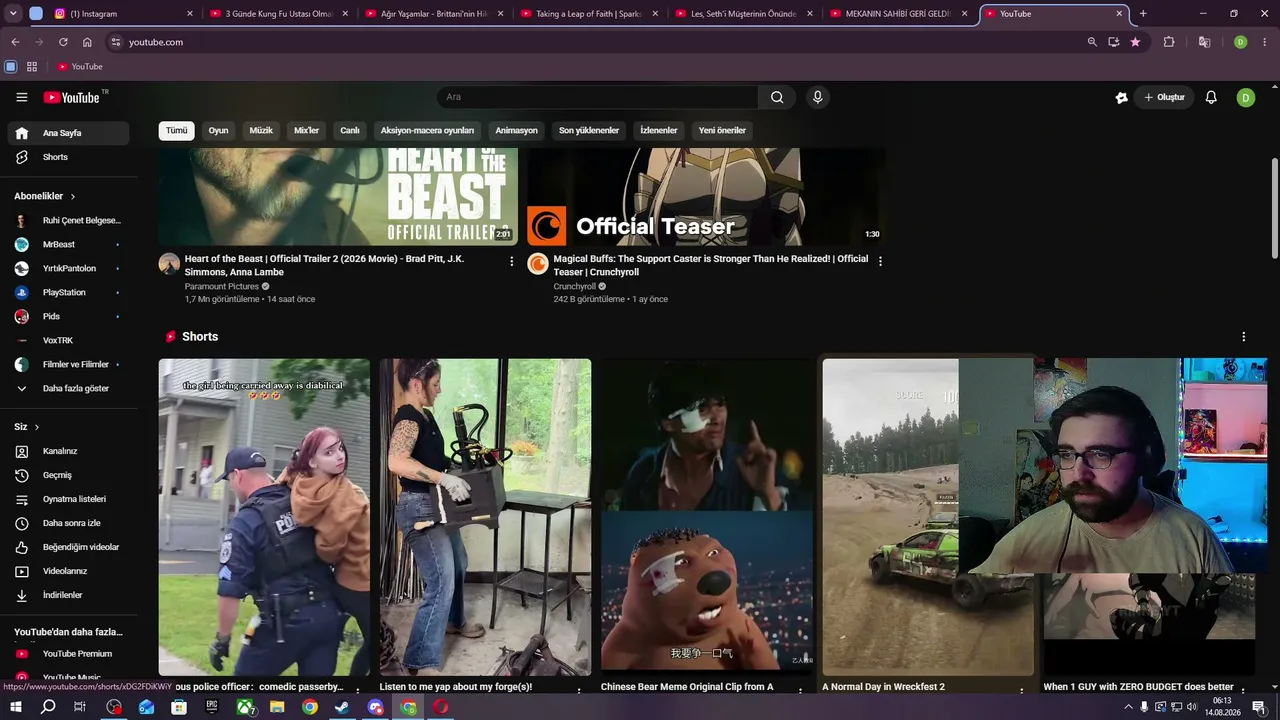This screenshot has height=720, width=1280.
Task: Open the Windows Start menu
Action: tap(16, 707)
